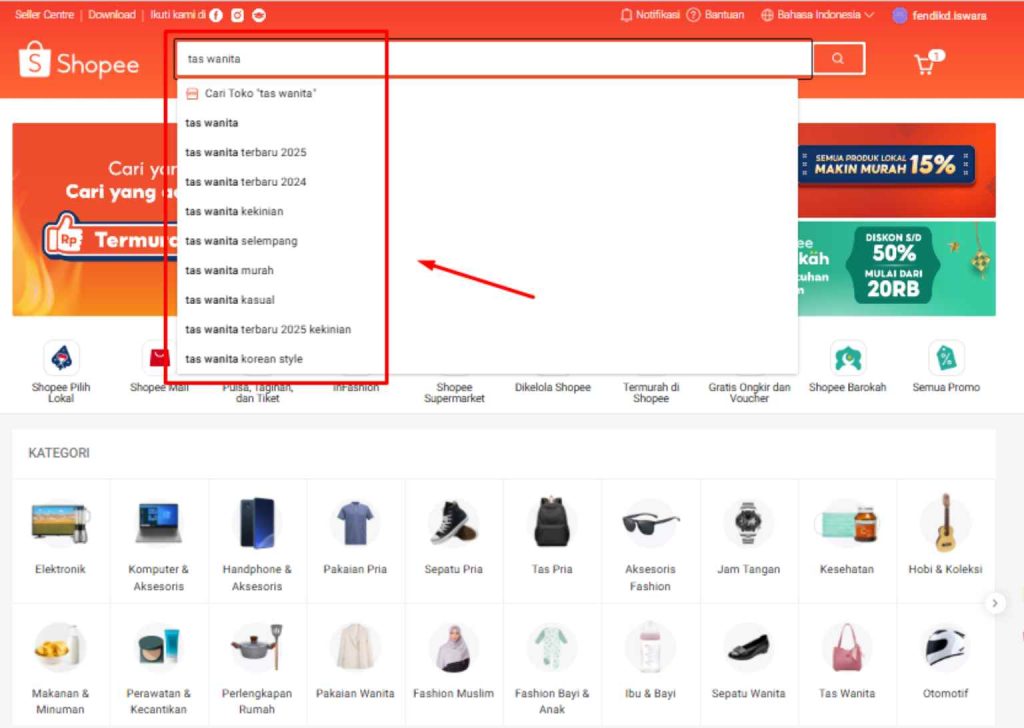
Task: Open Shopee Instagram page icon
Action: 238,15
